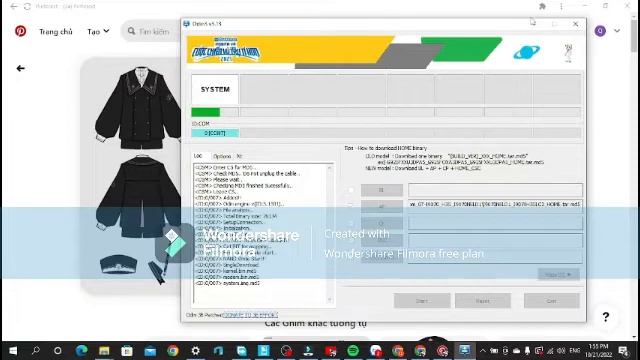This screenshot has width=640, height=360.
Task: Open the notification center icon
Action: tap(623, 351)
